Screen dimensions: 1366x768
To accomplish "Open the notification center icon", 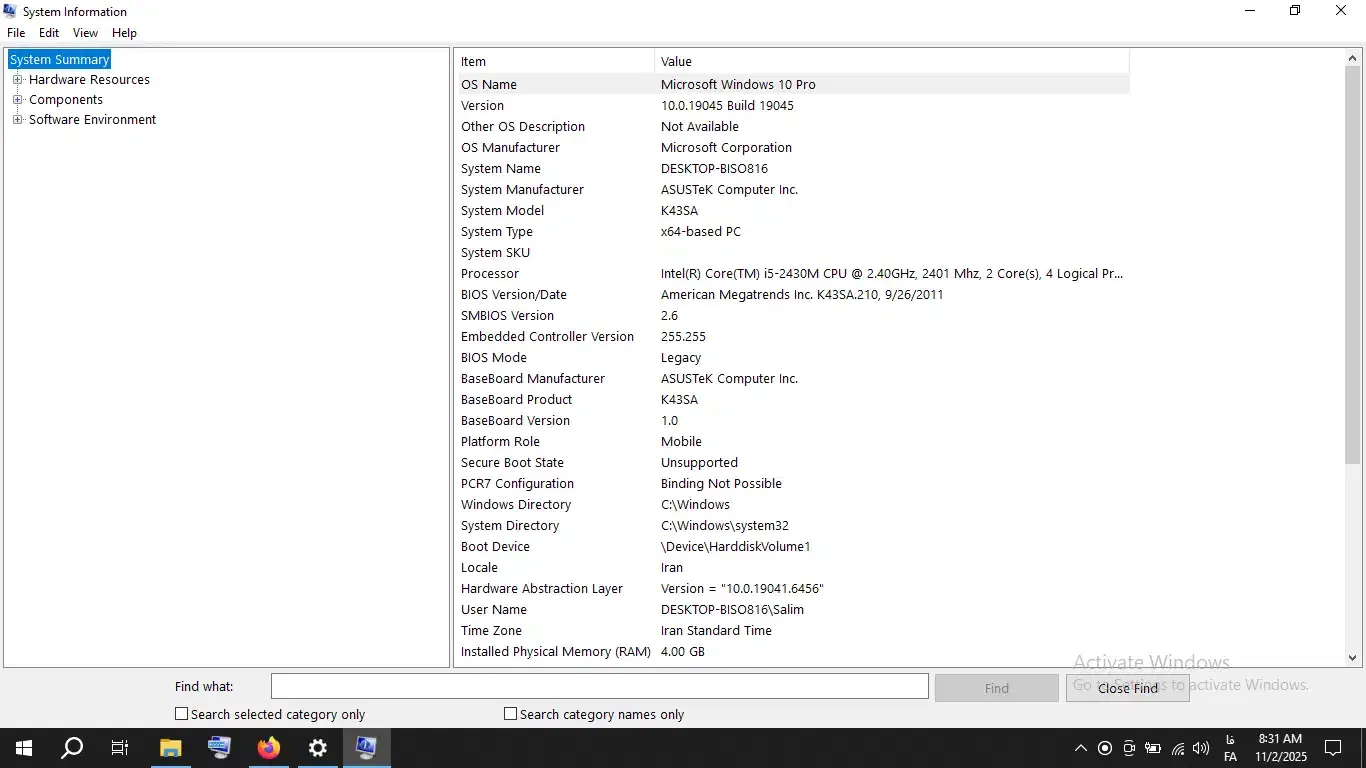I will [x=1332, y=747].
